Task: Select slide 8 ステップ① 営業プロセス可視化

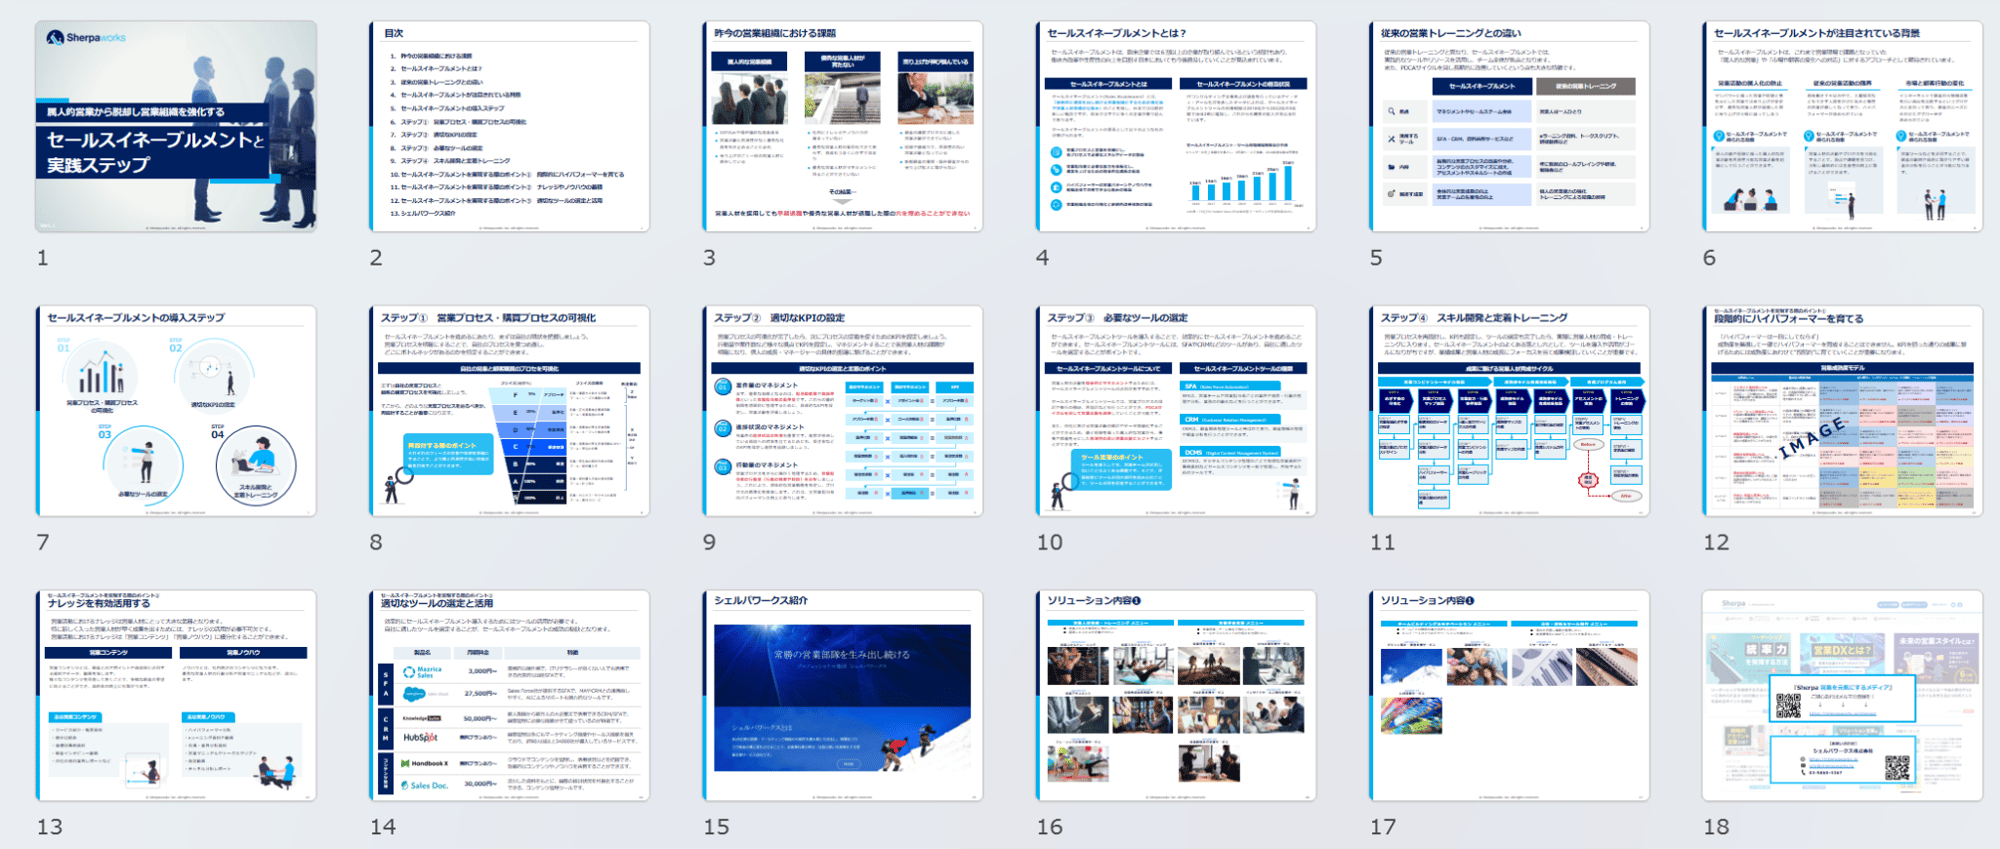Action: (509, 411)
